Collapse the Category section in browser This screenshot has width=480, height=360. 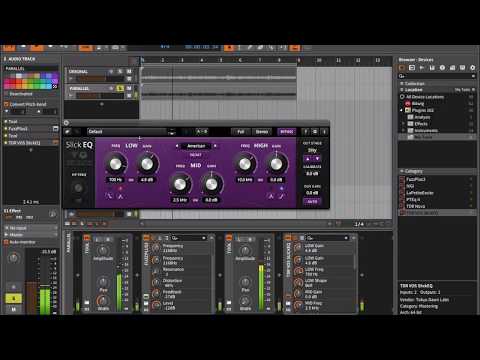(401, 171)
